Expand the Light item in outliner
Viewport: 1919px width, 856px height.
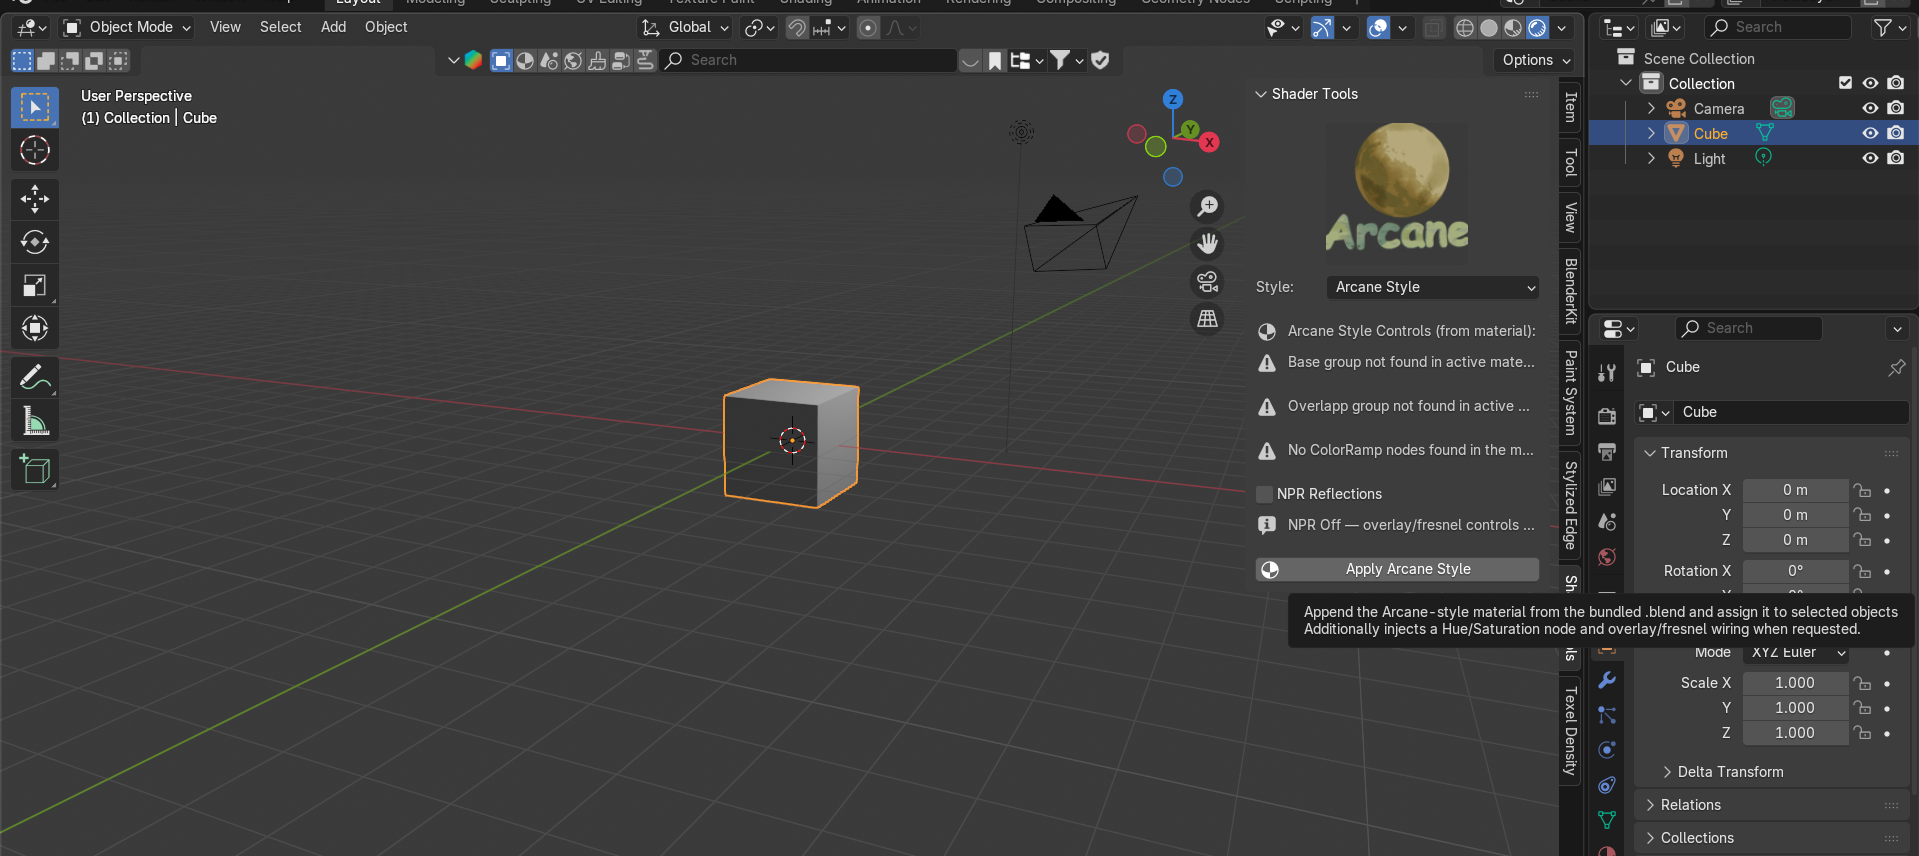tap(1651, 158)
